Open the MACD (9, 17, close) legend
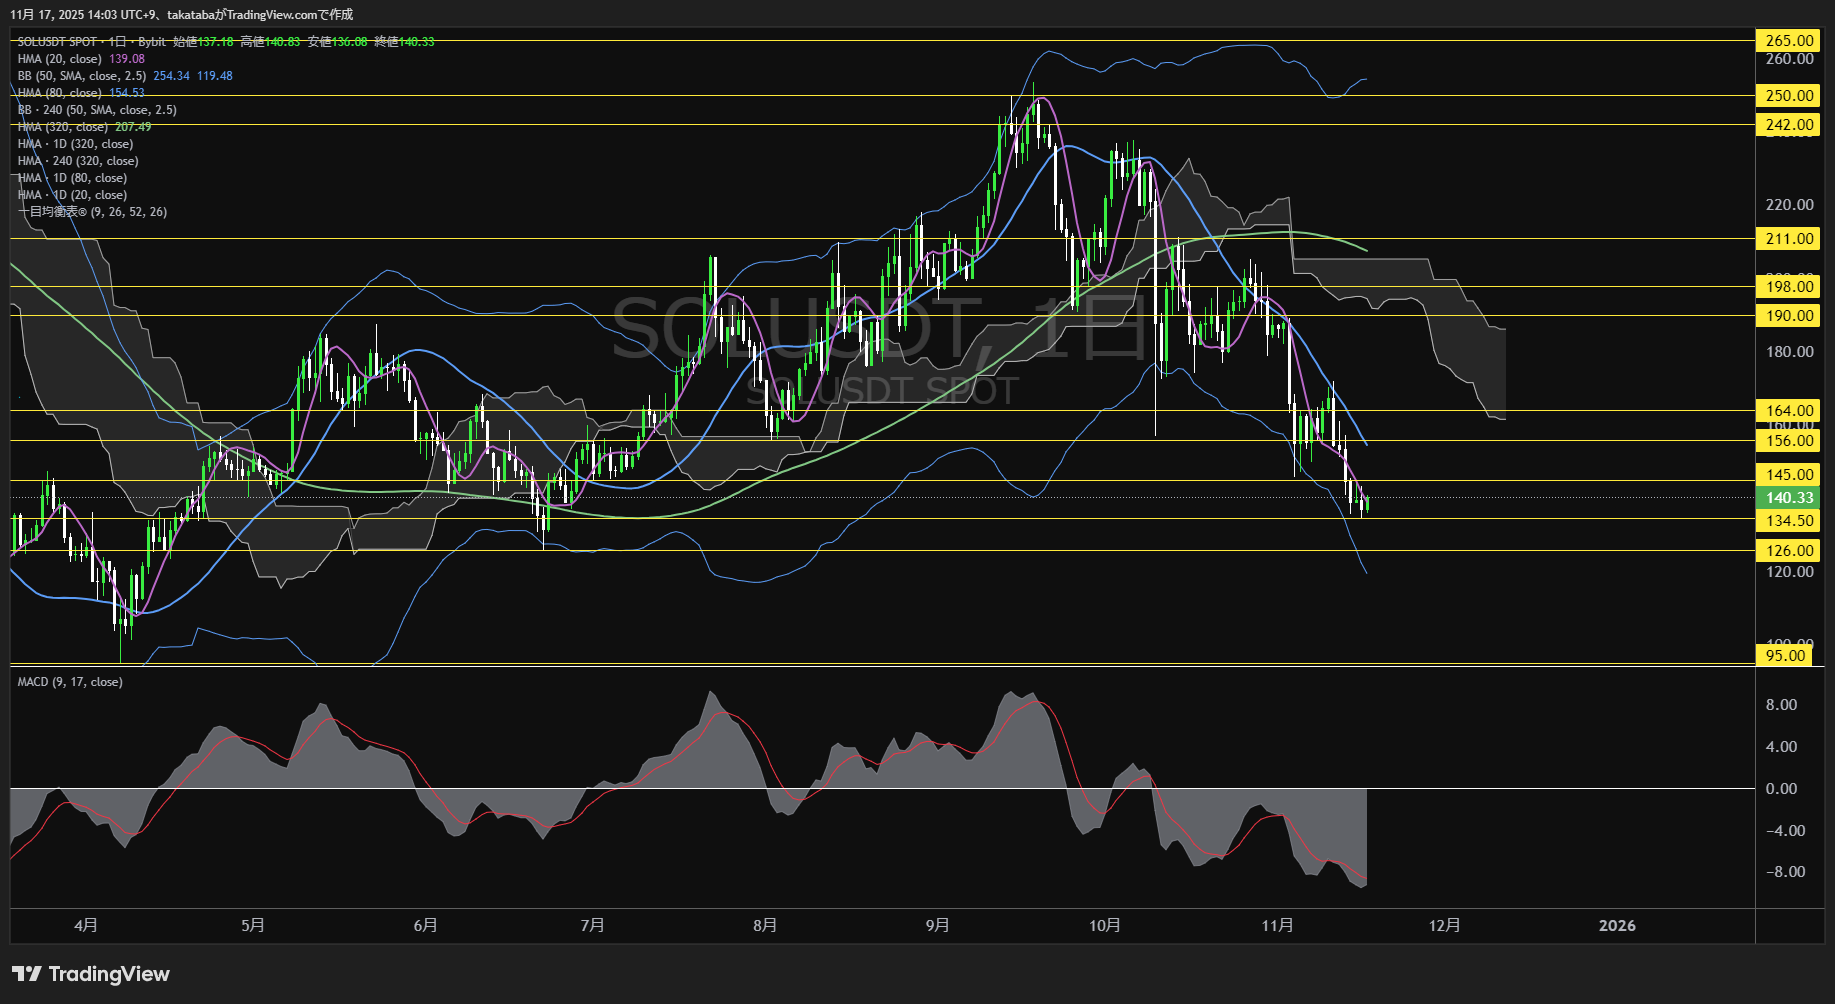Screen dimensions: 1835x1004 point(70,682)
